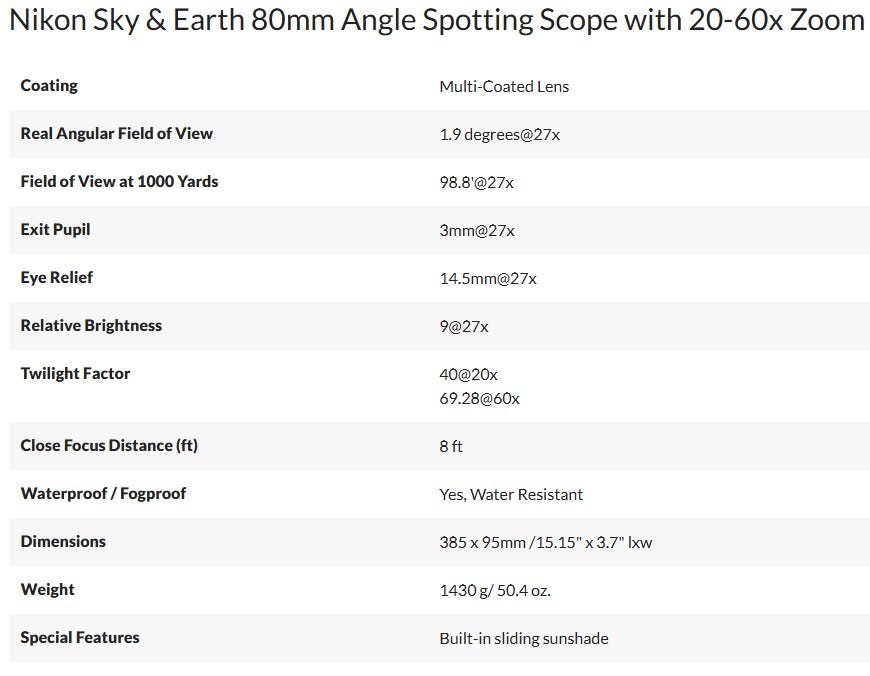Click the Eye Relief label
This screenshot has height=676, width=870.
point(57,278)
